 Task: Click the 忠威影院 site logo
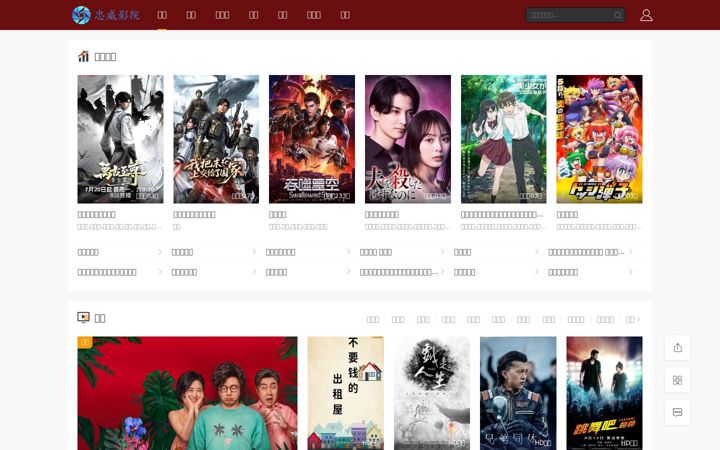pyautogui.click(x=106, y=15)
